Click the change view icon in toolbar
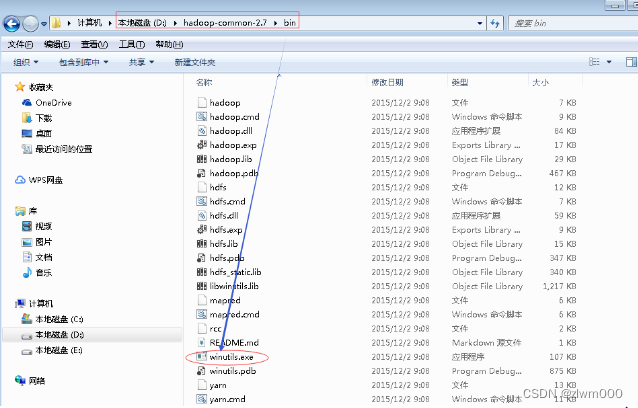Image resolution: width=638 pixels, height=408 pixels. point(594,62)
